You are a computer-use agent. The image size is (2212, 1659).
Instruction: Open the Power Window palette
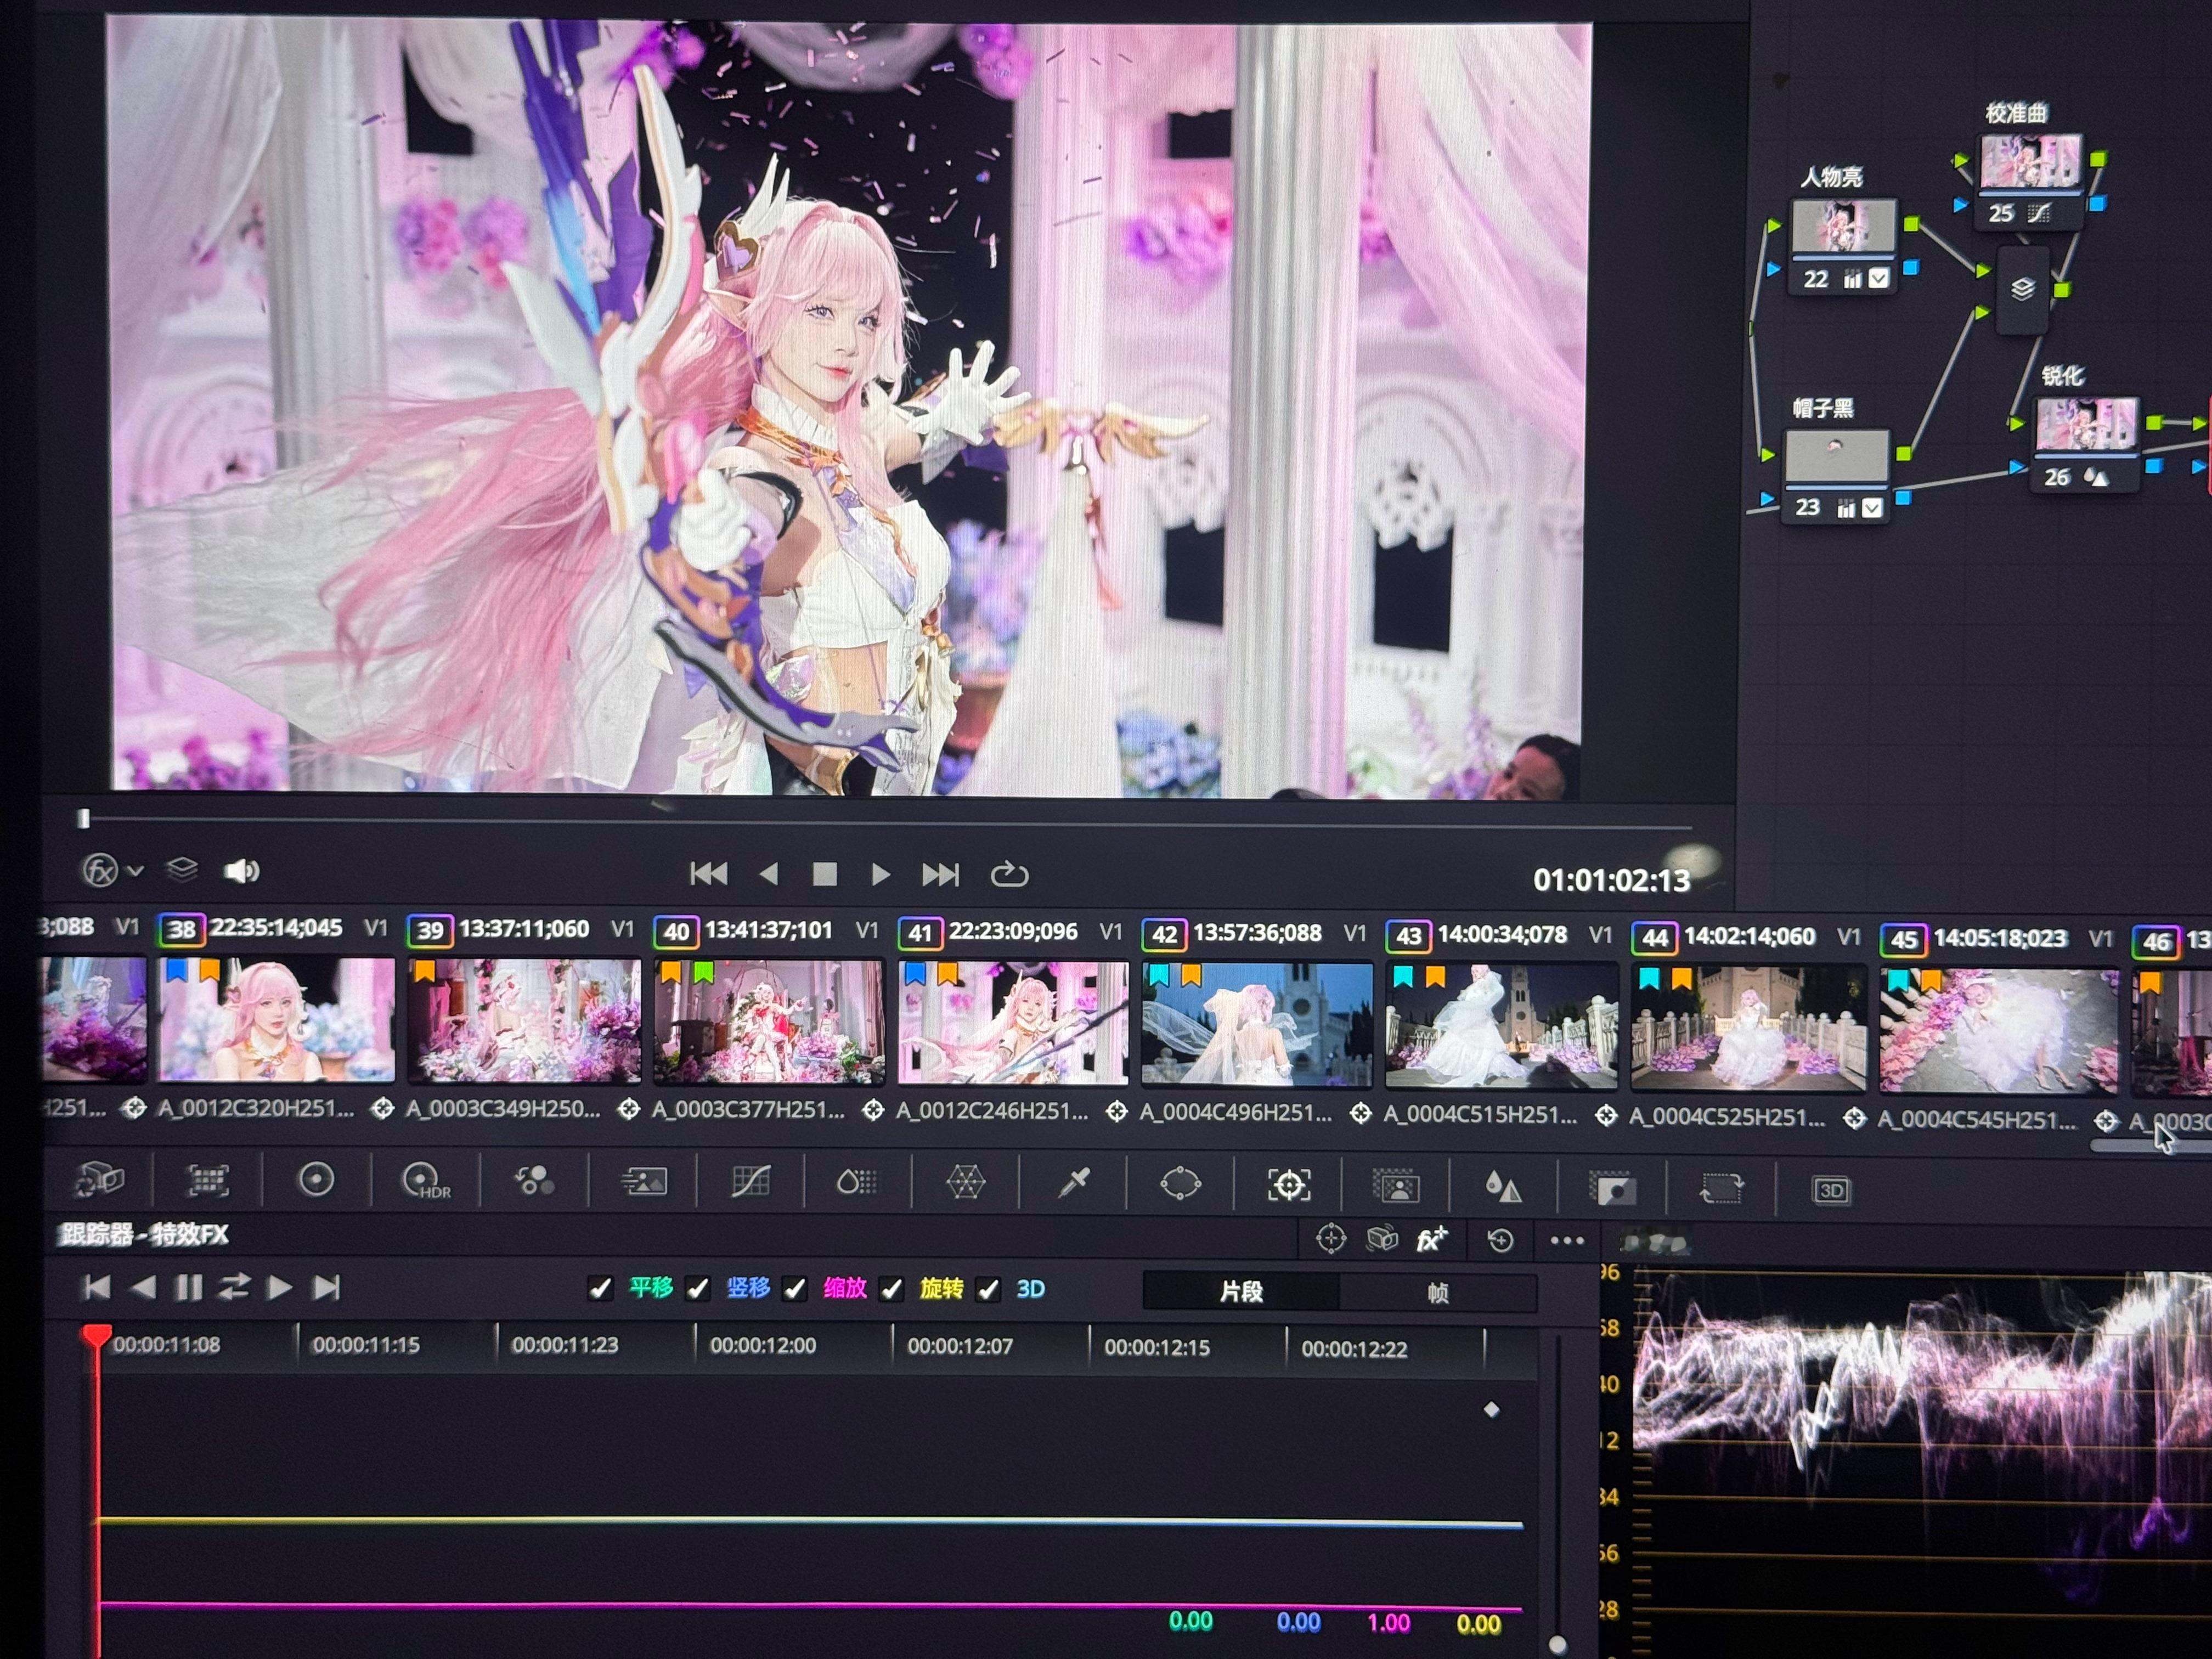1181,1184
